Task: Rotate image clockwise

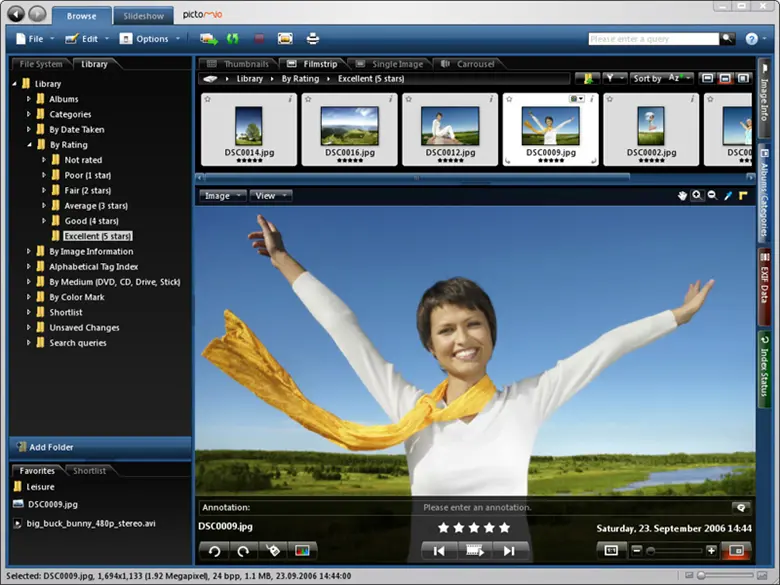Action: click(x=243, y=551)
